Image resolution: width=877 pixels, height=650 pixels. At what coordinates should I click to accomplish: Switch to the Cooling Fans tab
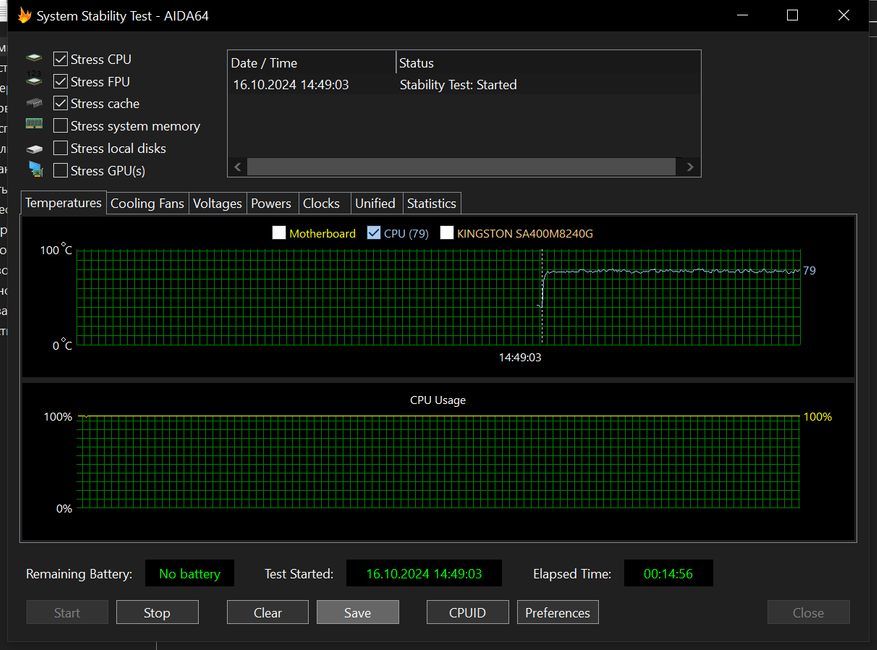pos(147,203)
